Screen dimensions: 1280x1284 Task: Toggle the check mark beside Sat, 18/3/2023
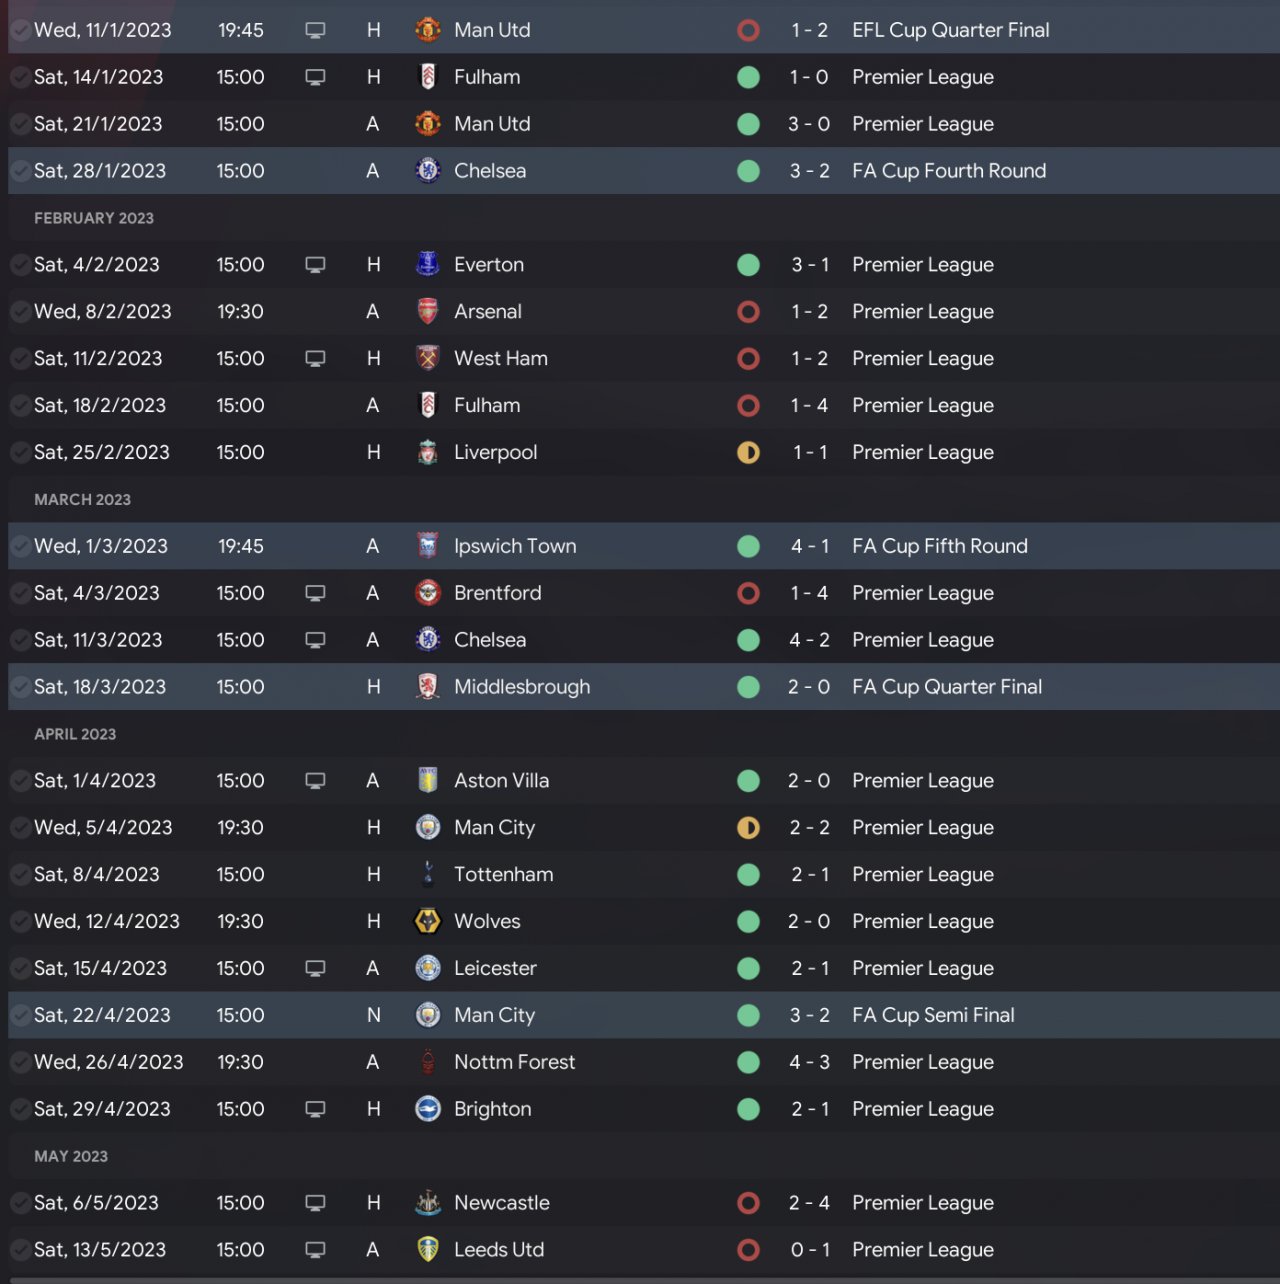(x=20, y=687)
